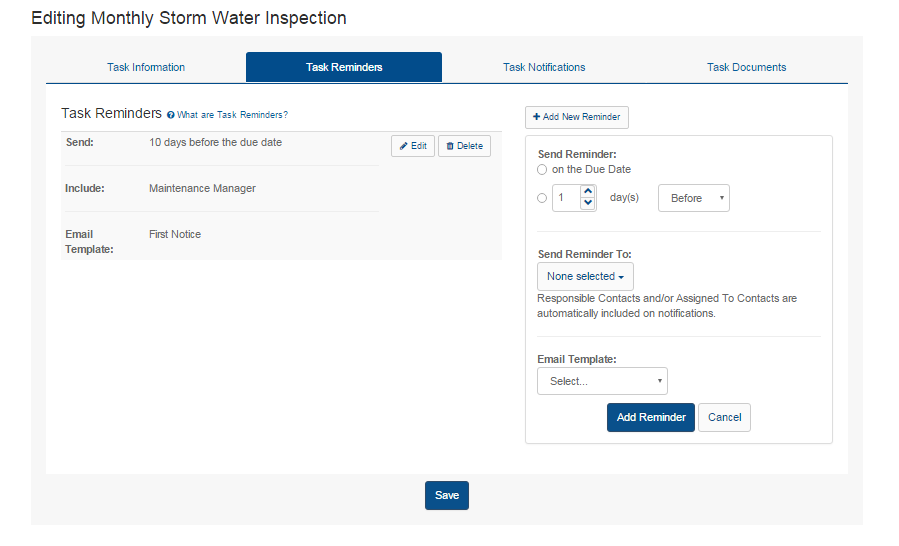Increase days using the up stepper arrow
This screenshot has height=546, width=899.
coord(588,192)
